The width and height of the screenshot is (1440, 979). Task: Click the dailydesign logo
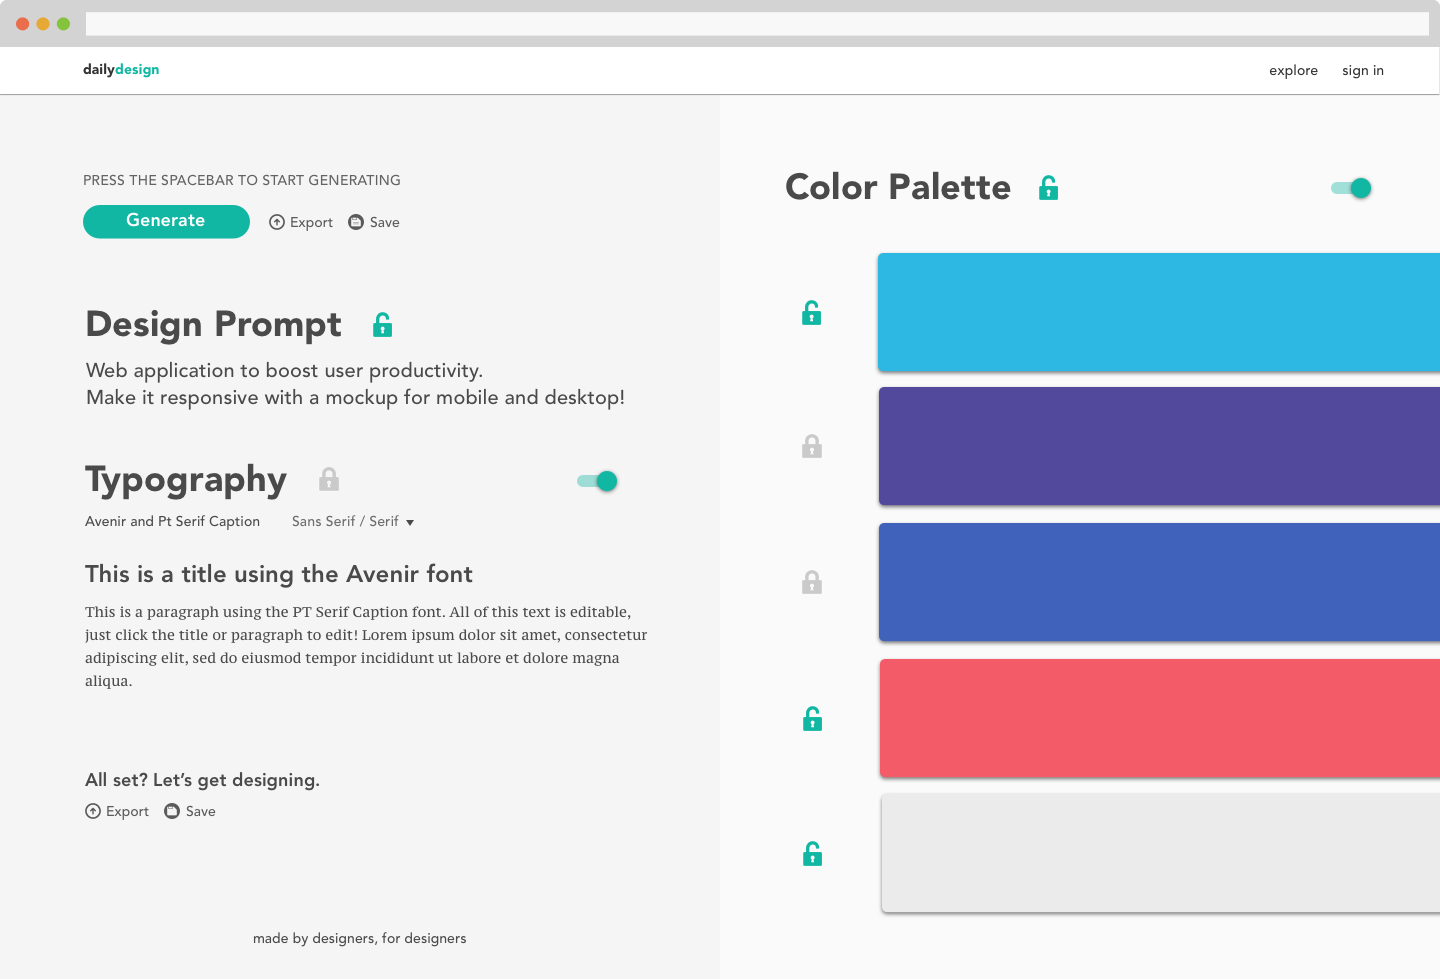coord(121,70)
